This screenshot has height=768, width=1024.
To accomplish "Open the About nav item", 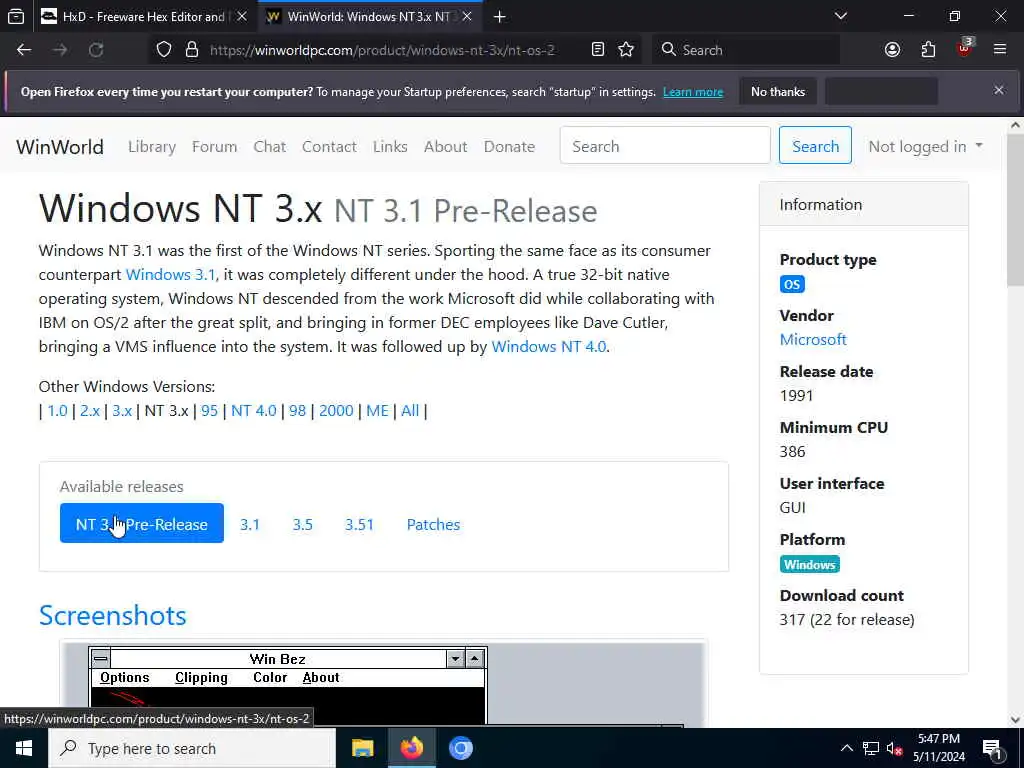I will click(x=445, y=146).
